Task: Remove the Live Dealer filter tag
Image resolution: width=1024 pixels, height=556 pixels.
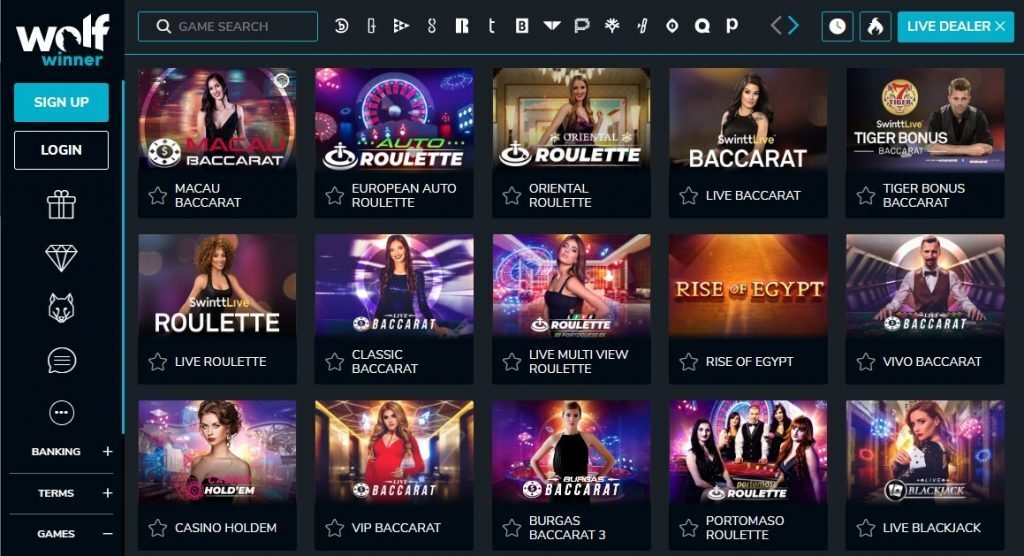Action: coord(1000,26)
